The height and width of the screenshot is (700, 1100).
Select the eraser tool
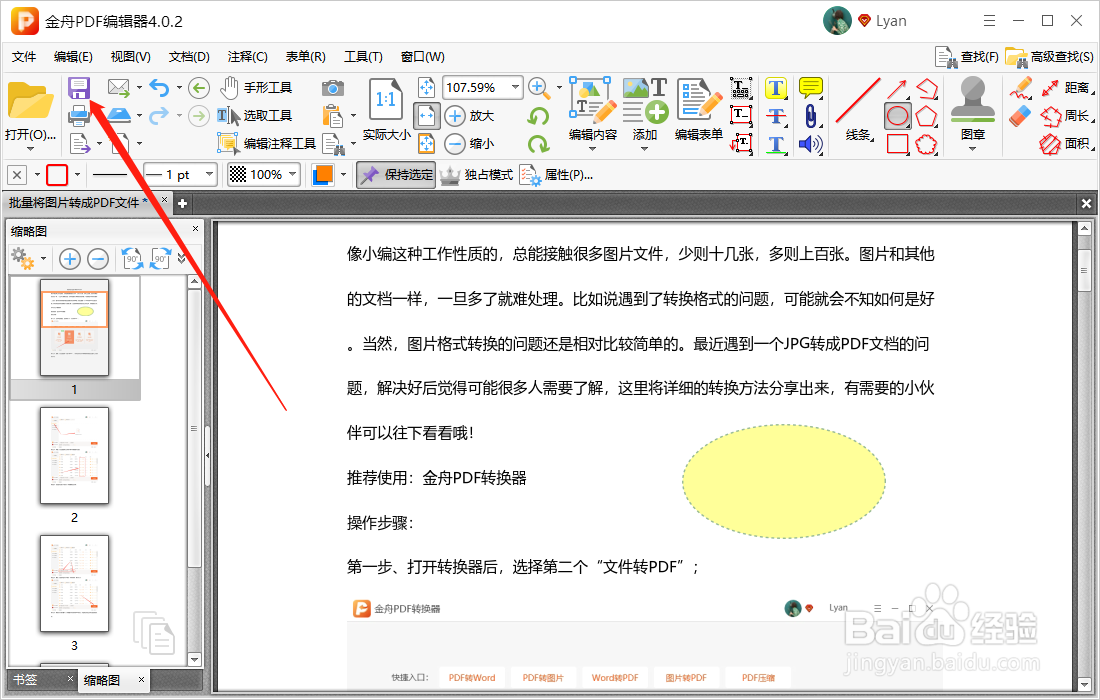[x=1020, y=116]
